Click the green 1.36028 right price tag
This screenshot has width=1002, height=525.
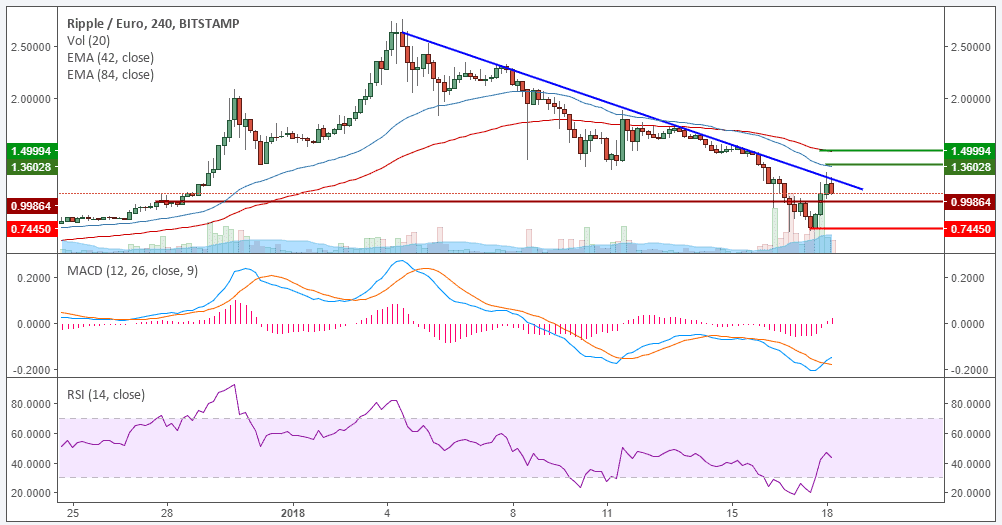pos(969,167)
